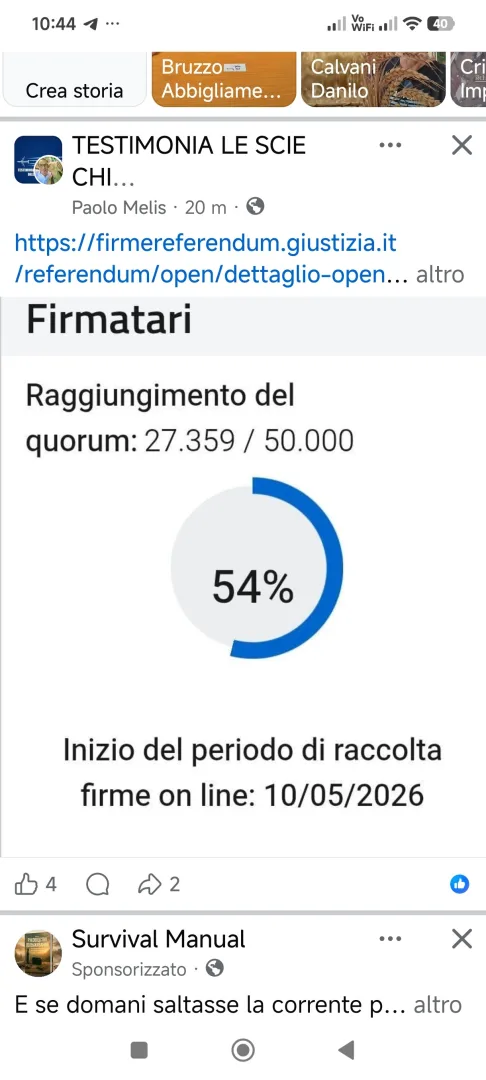Share the referendum post via arrow icon
The width and height of the screenshot is (486, 1080).
(x=149, y=884)
